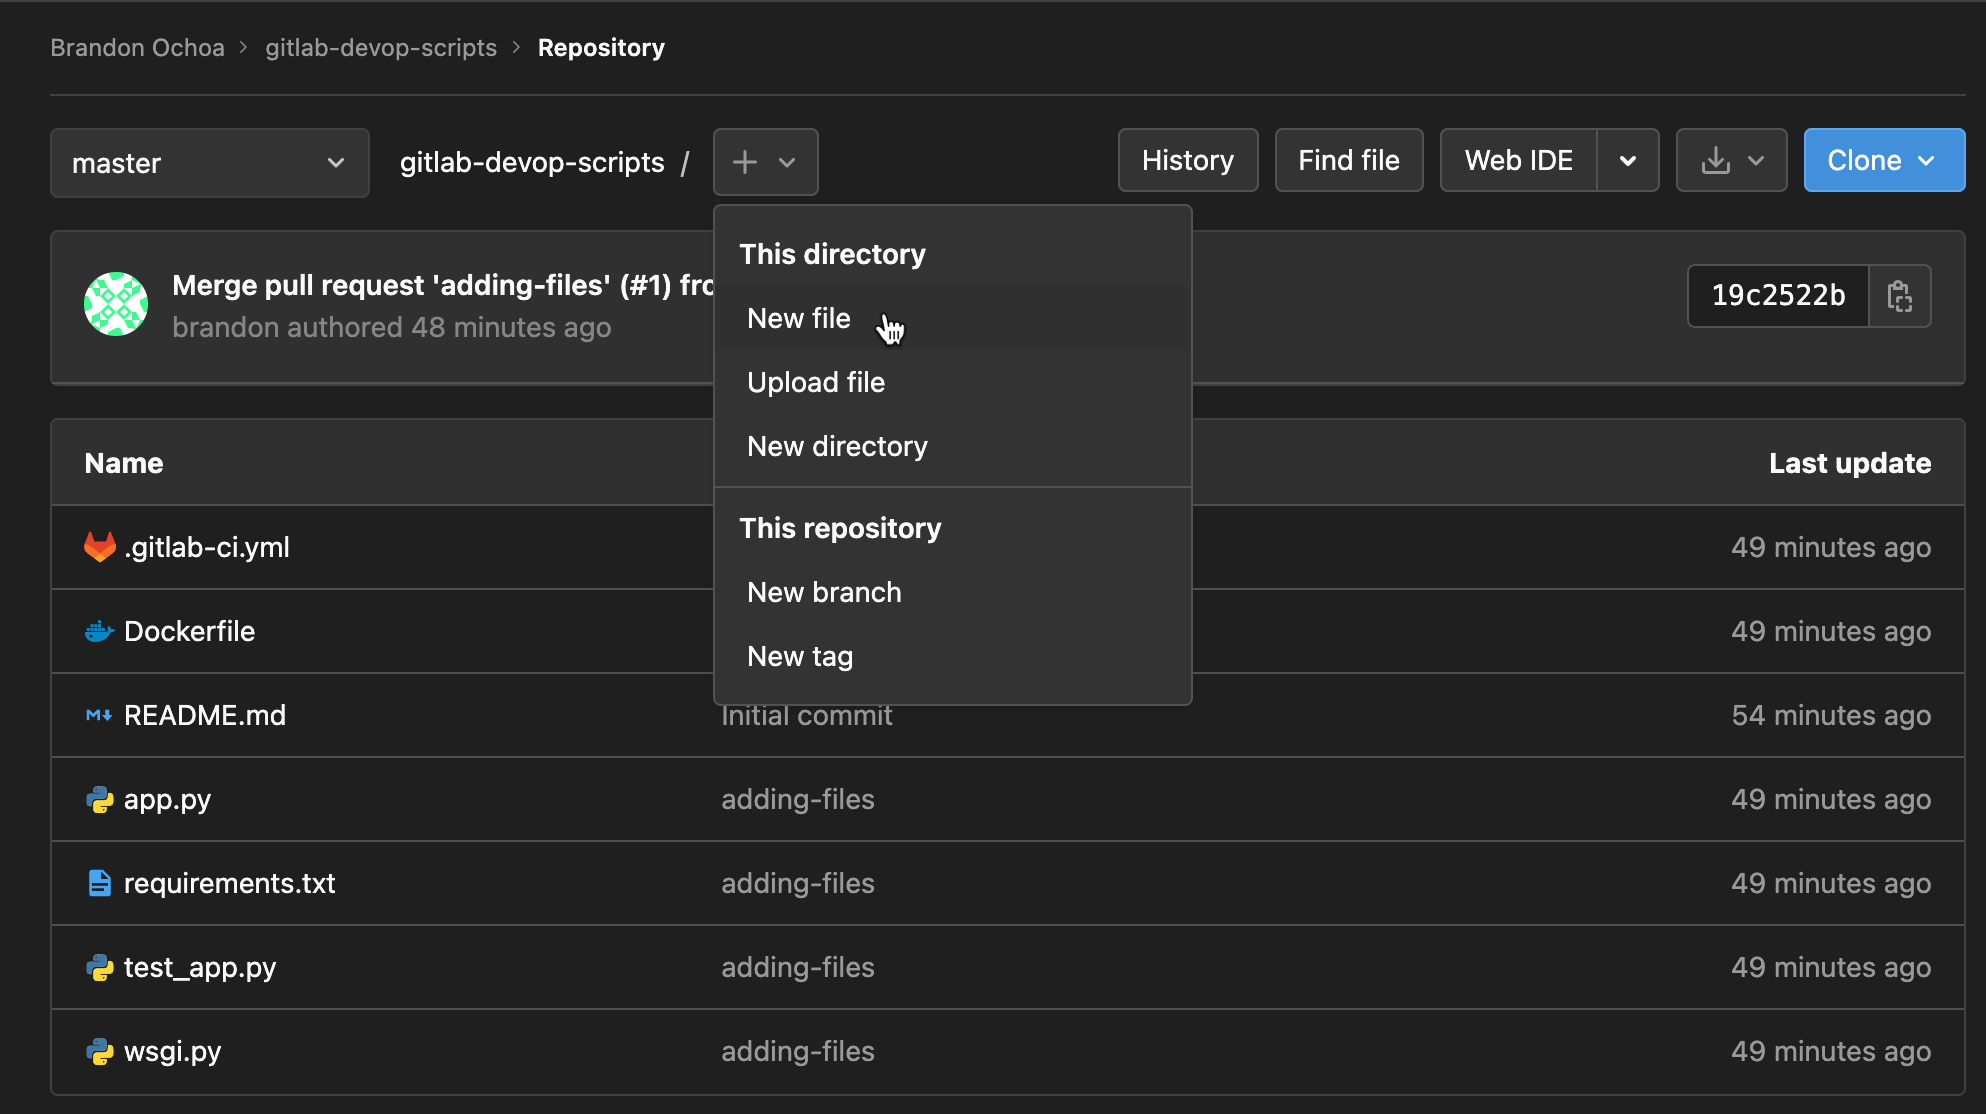
Task: Click the Python icon next to wsgi.py
Action: coord(99,1051)
